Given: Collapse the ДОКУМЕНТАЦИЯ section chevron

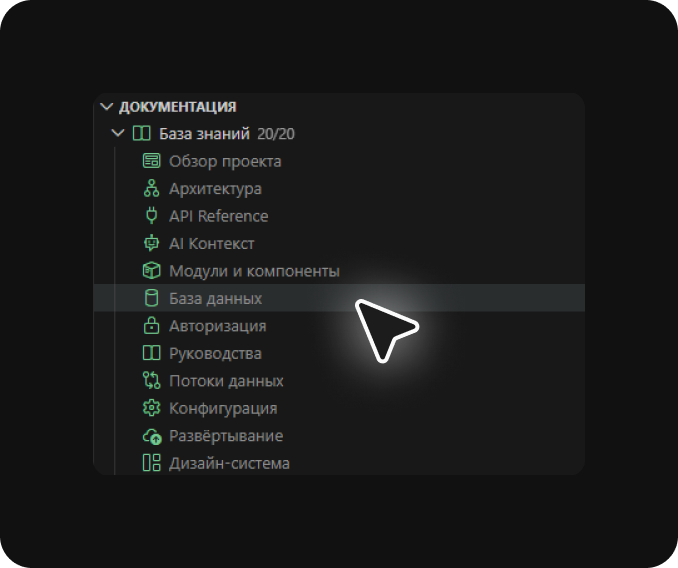Looking at the screenshot, I should (107, 106).
